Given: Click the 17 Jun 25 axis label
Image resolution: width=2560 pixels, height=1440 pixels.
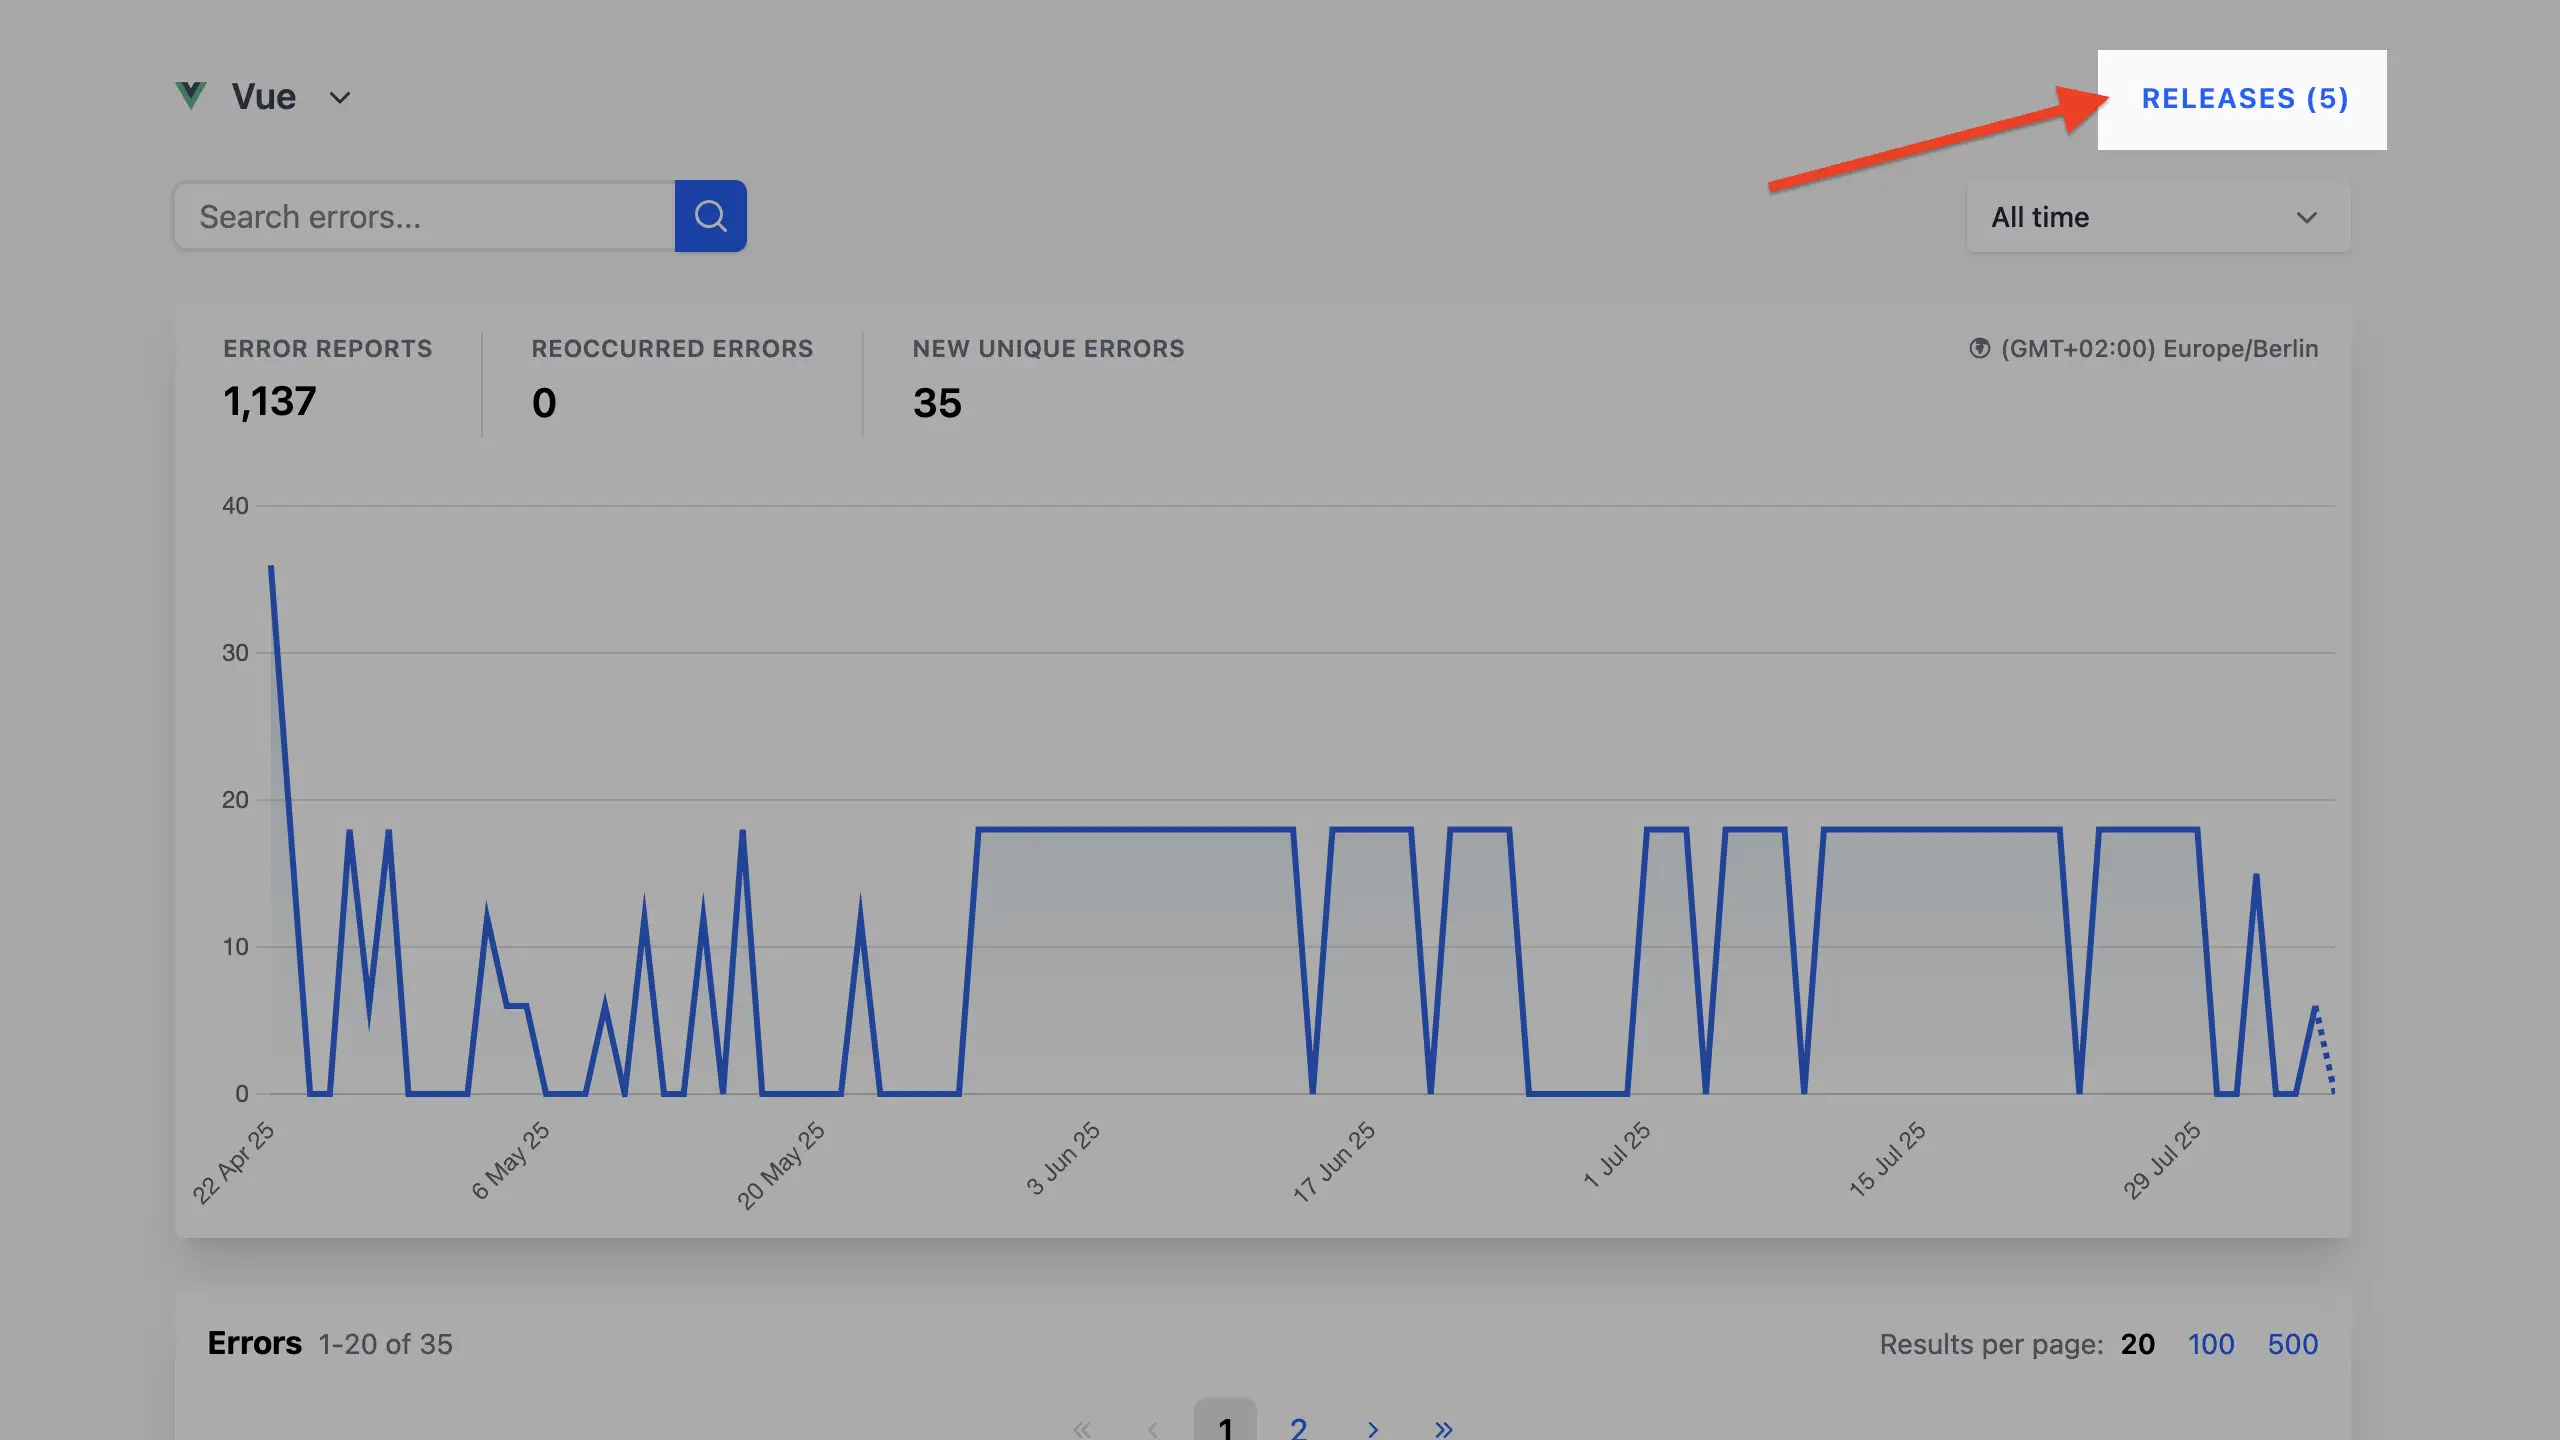Looking at the screenshot, I should 1334,1161.
